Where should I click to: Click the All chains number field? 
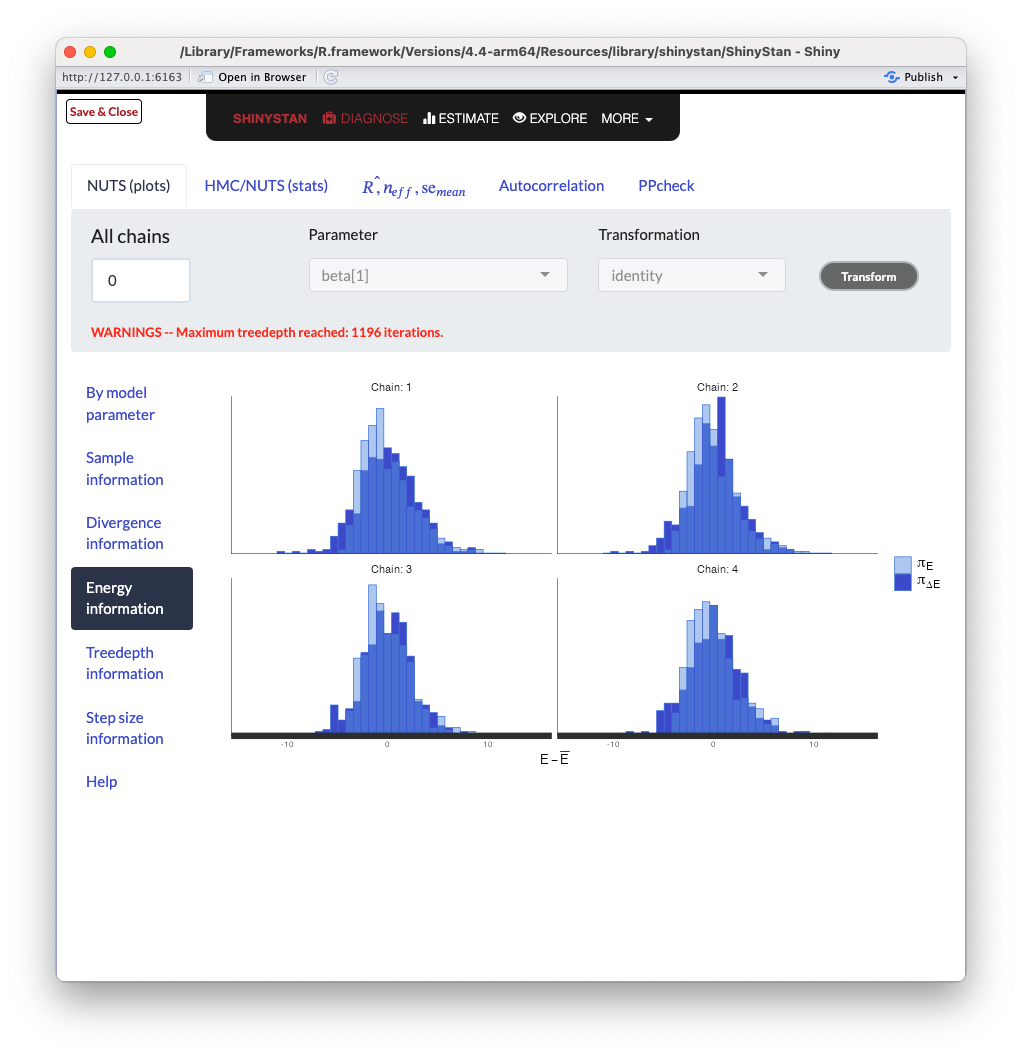(x=141, y=281)
